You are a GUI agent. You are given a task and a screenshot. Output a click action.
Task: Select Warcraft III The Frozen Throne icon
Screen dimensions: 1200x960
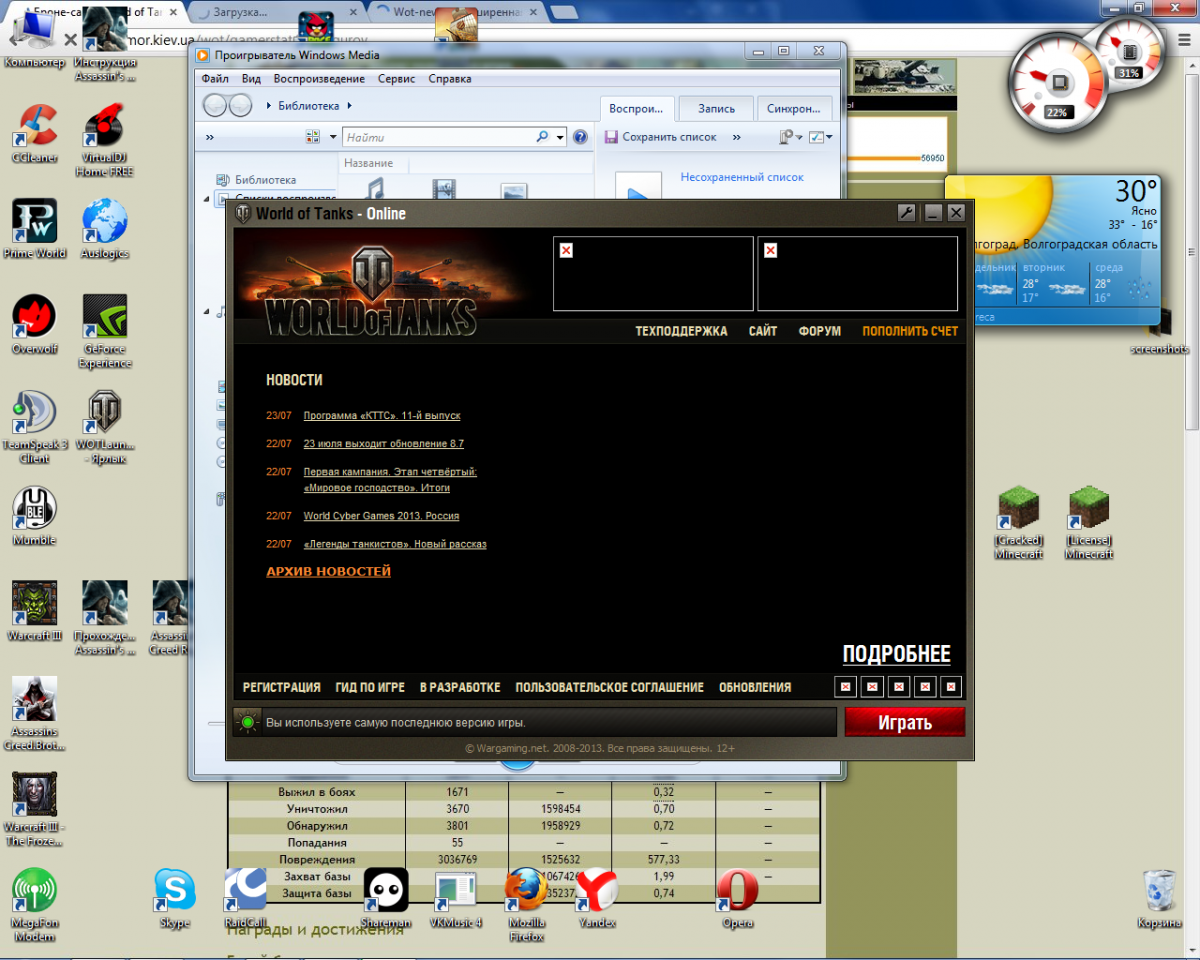click(35, 809)
